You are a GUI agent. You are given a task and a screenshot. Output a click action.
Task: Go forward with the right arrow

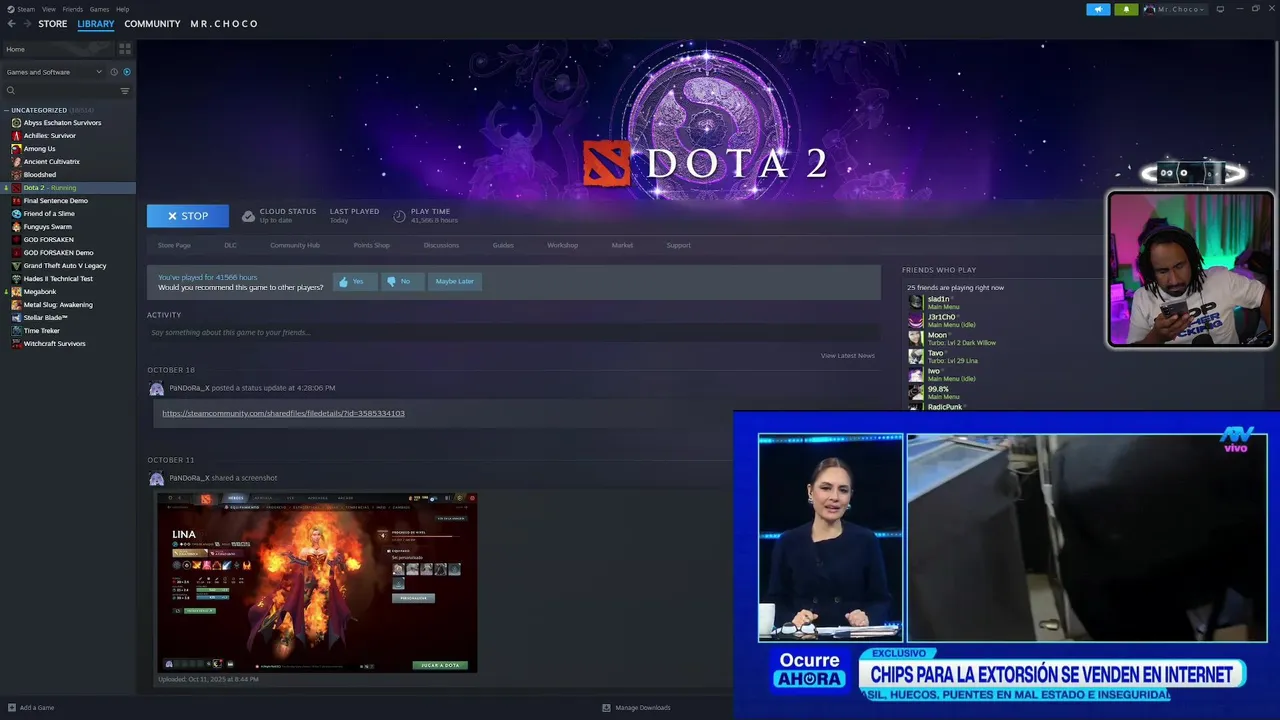(x=26, y=24)
